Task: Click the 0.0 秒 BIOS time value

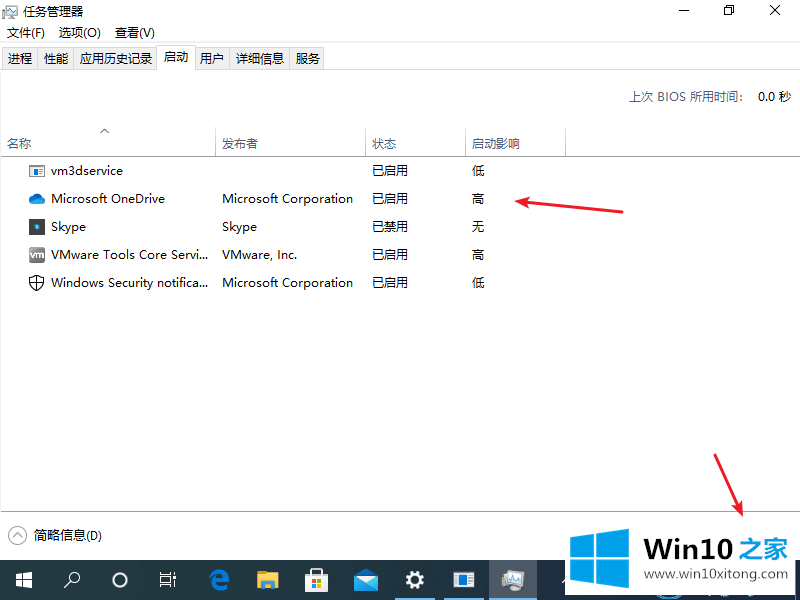Action: [774, 96]
